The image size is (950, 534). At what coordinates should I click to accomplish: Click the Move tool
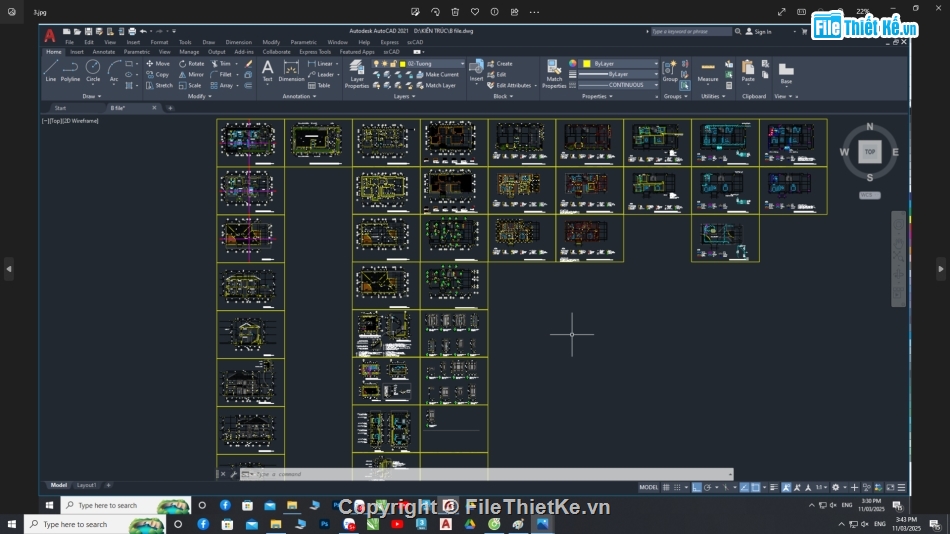pos(158,64)
